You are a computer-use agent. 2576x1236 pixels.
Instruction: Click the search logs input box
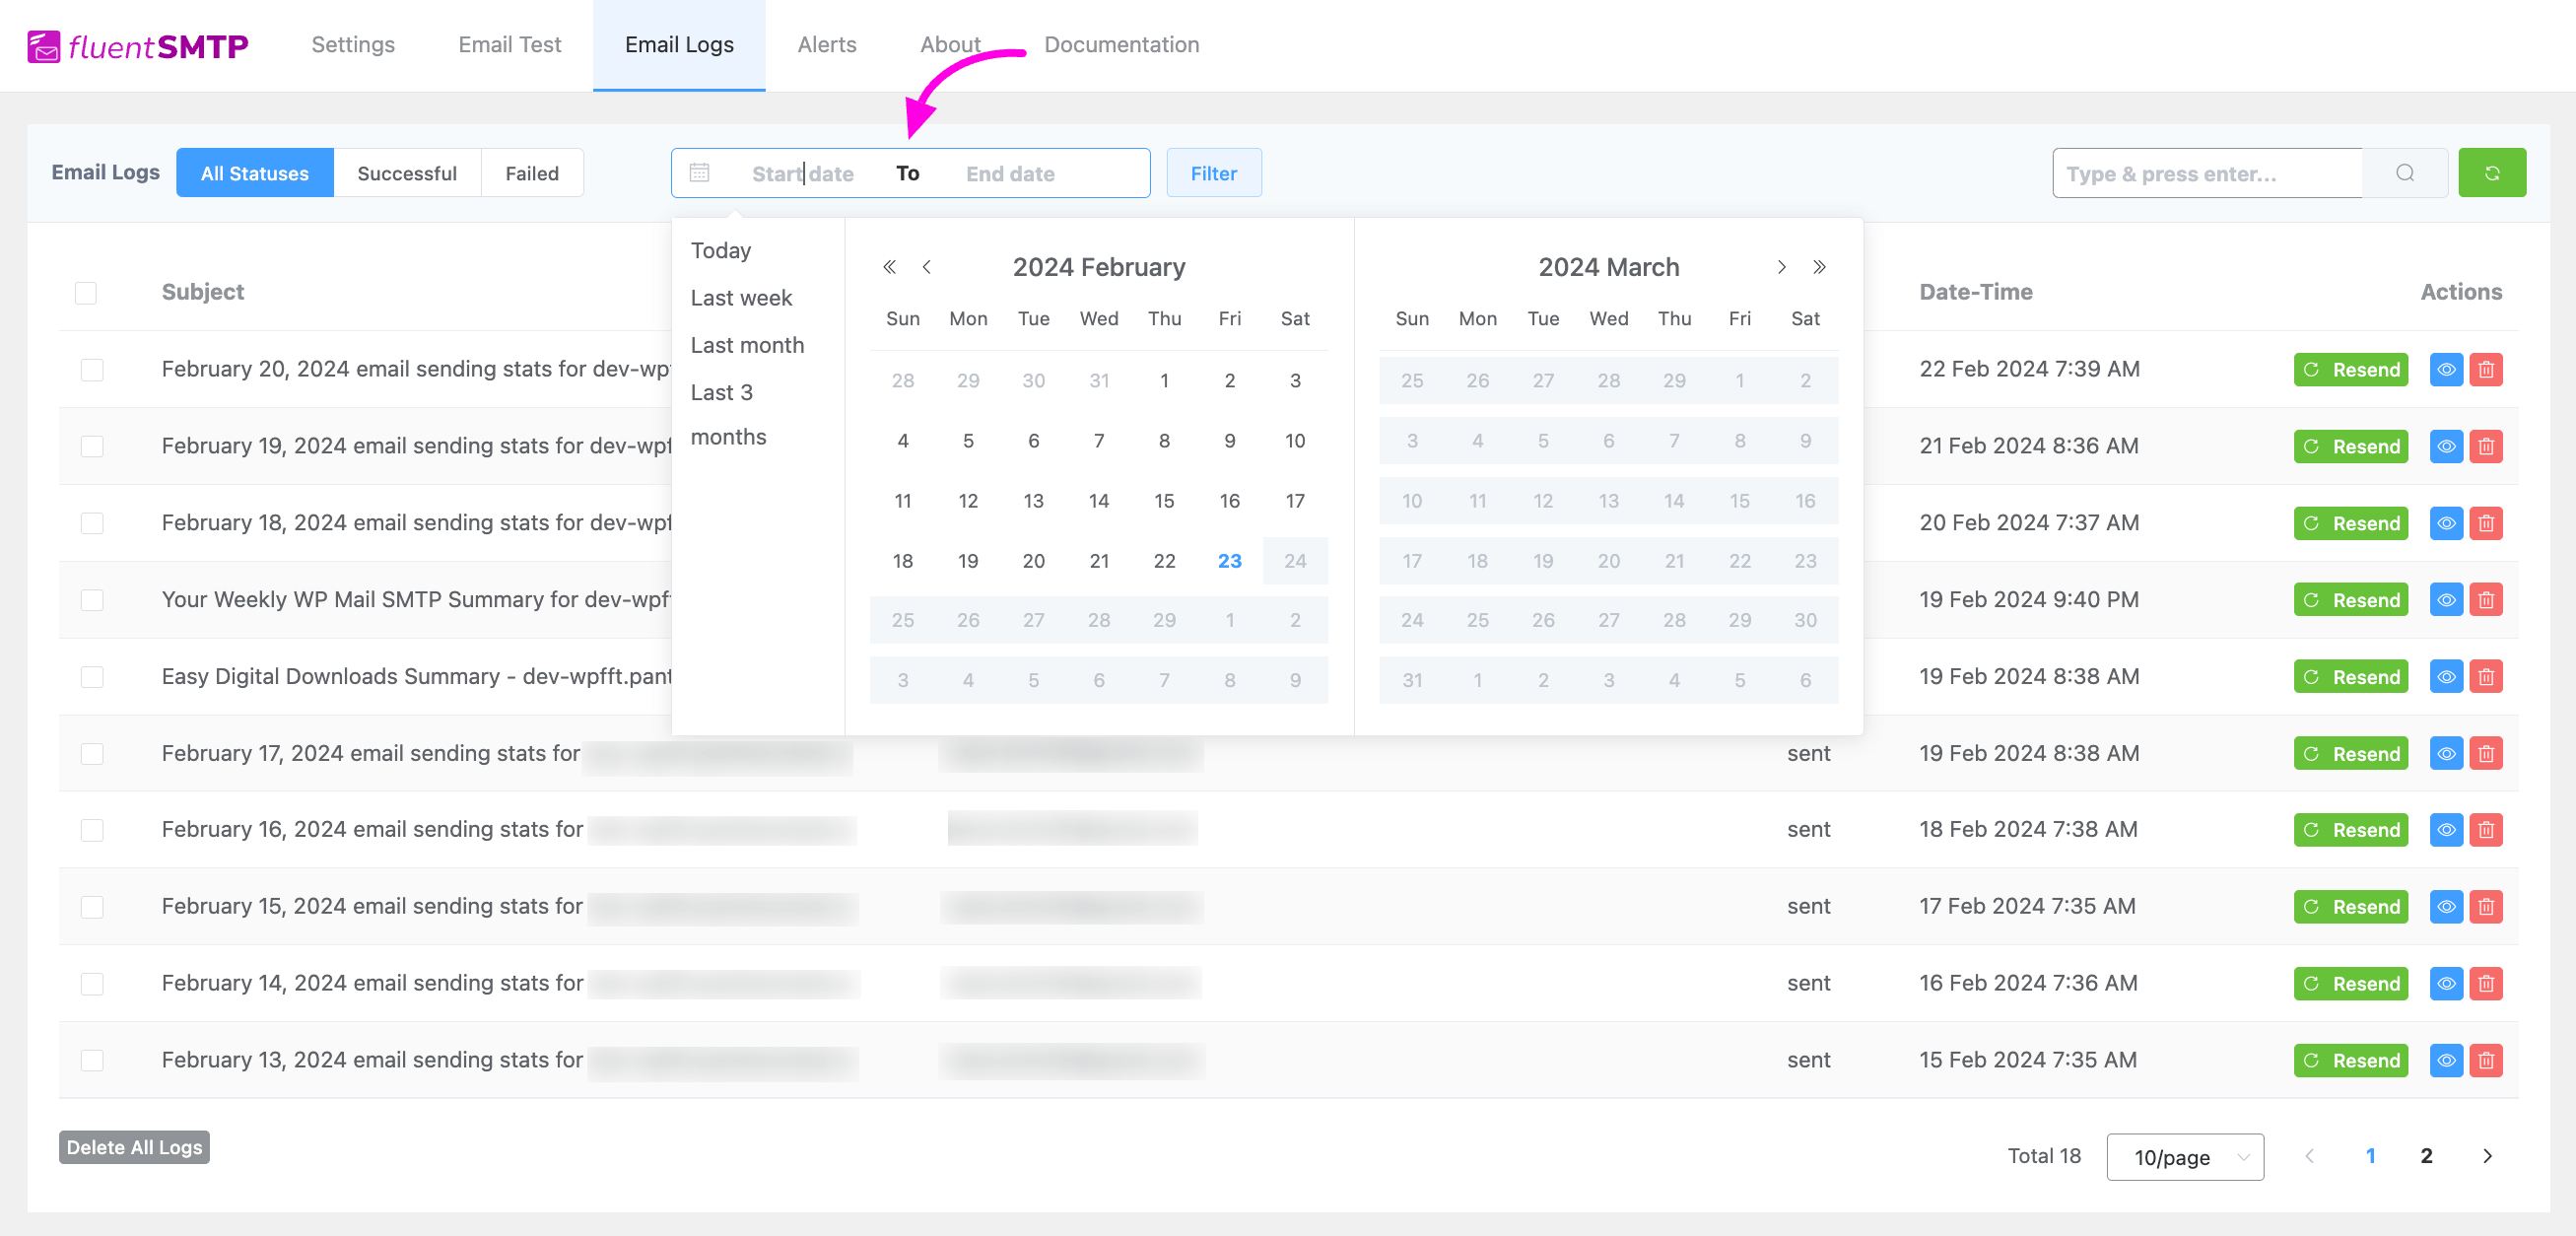pyautogui.click(x=2207, y=173)
